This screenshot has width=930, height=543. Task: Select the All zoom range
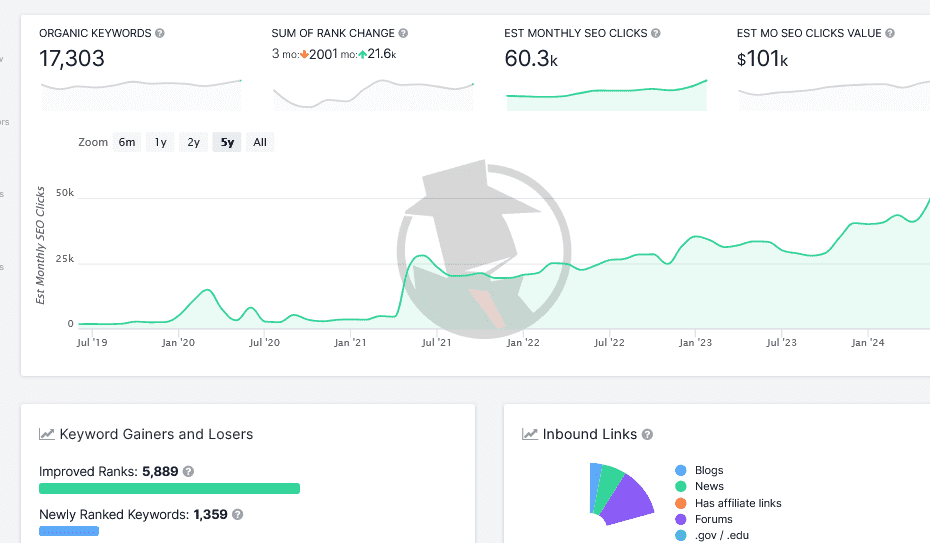[x=260, y=142]
